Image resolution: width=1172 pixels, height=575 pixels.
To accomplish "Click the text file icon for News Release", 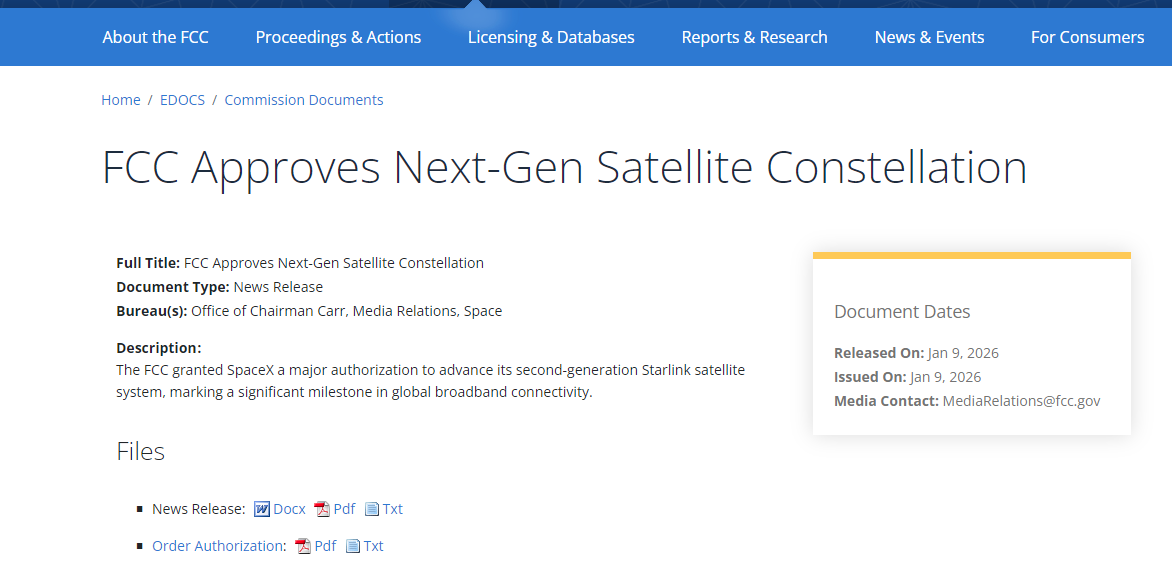I will (x=372, y=509).
